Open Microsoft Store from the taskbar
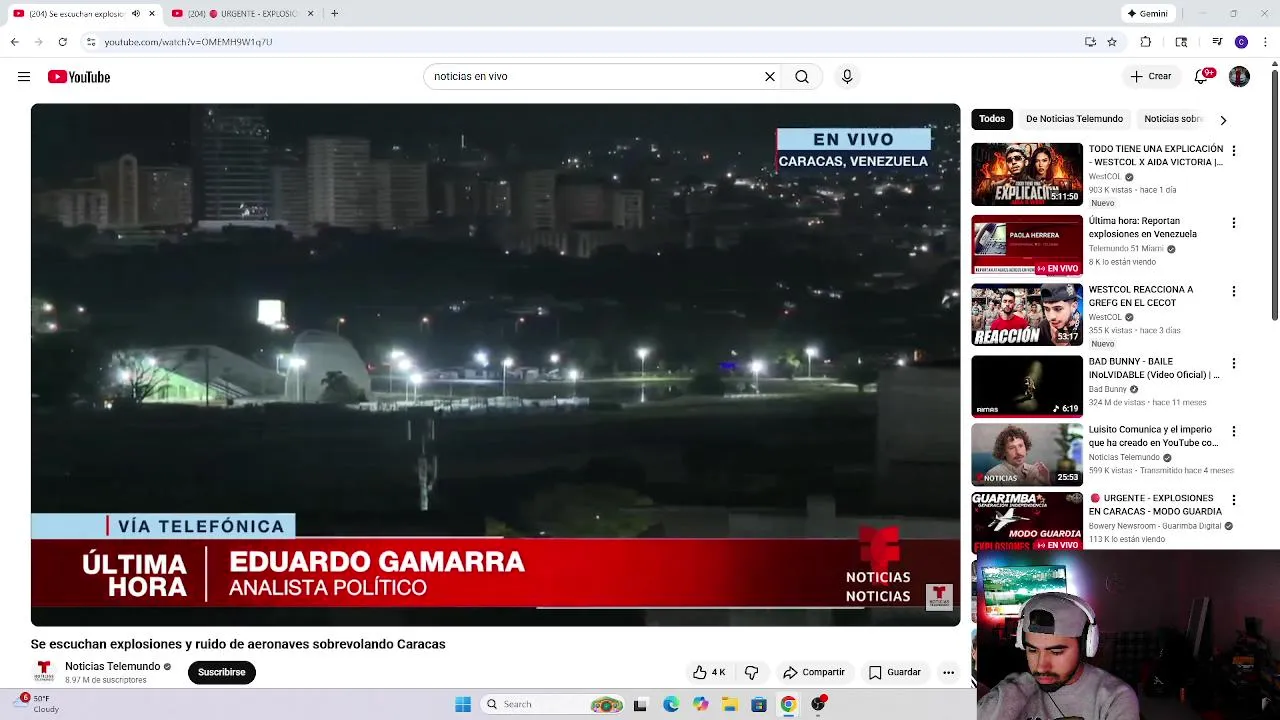1280x720 pixels. [759, 704]
